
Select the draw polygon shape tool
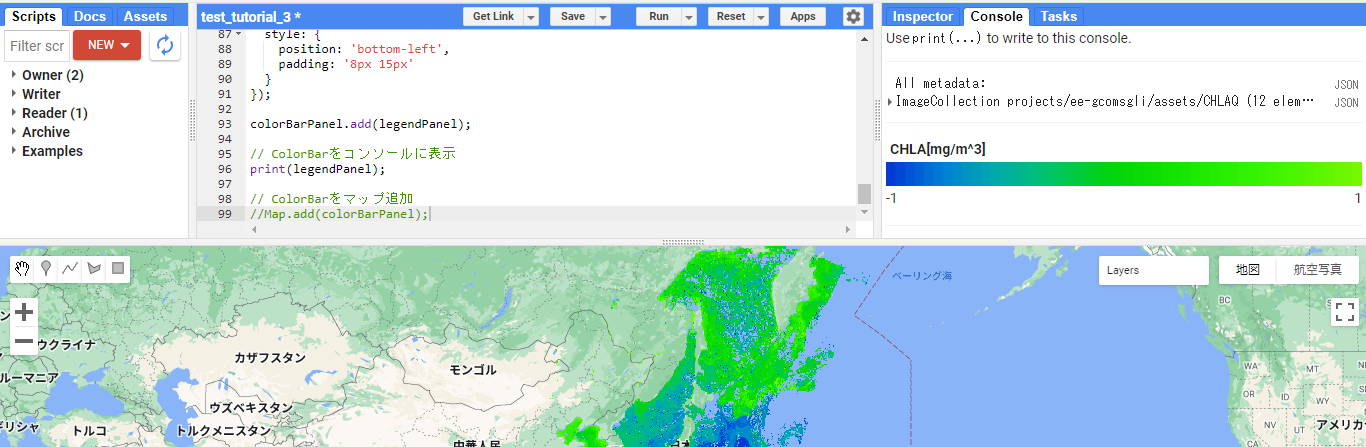pos(94,269)
